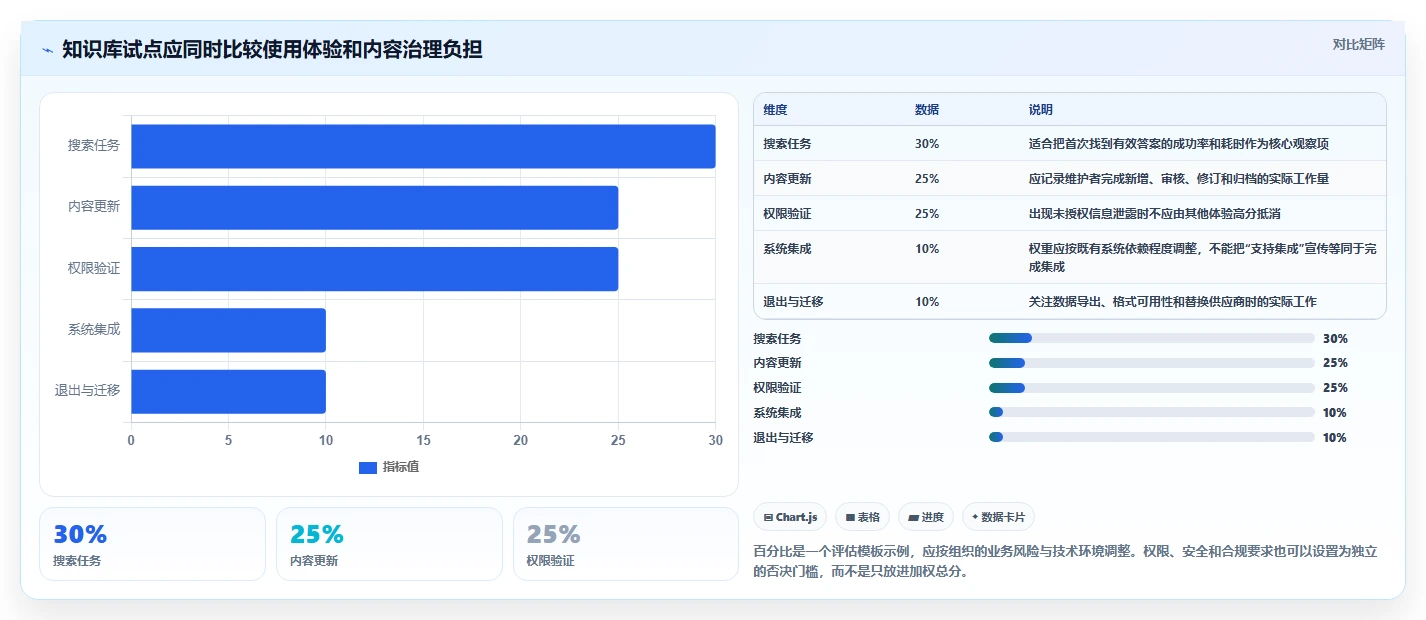Click the 10% label beside 退出与迁移 progress bar

pos(1335,438)
